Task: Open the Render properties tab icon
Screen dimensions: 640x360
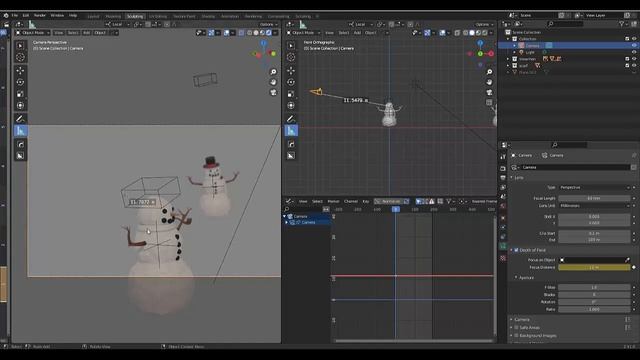Action: [x=503, y=168]
